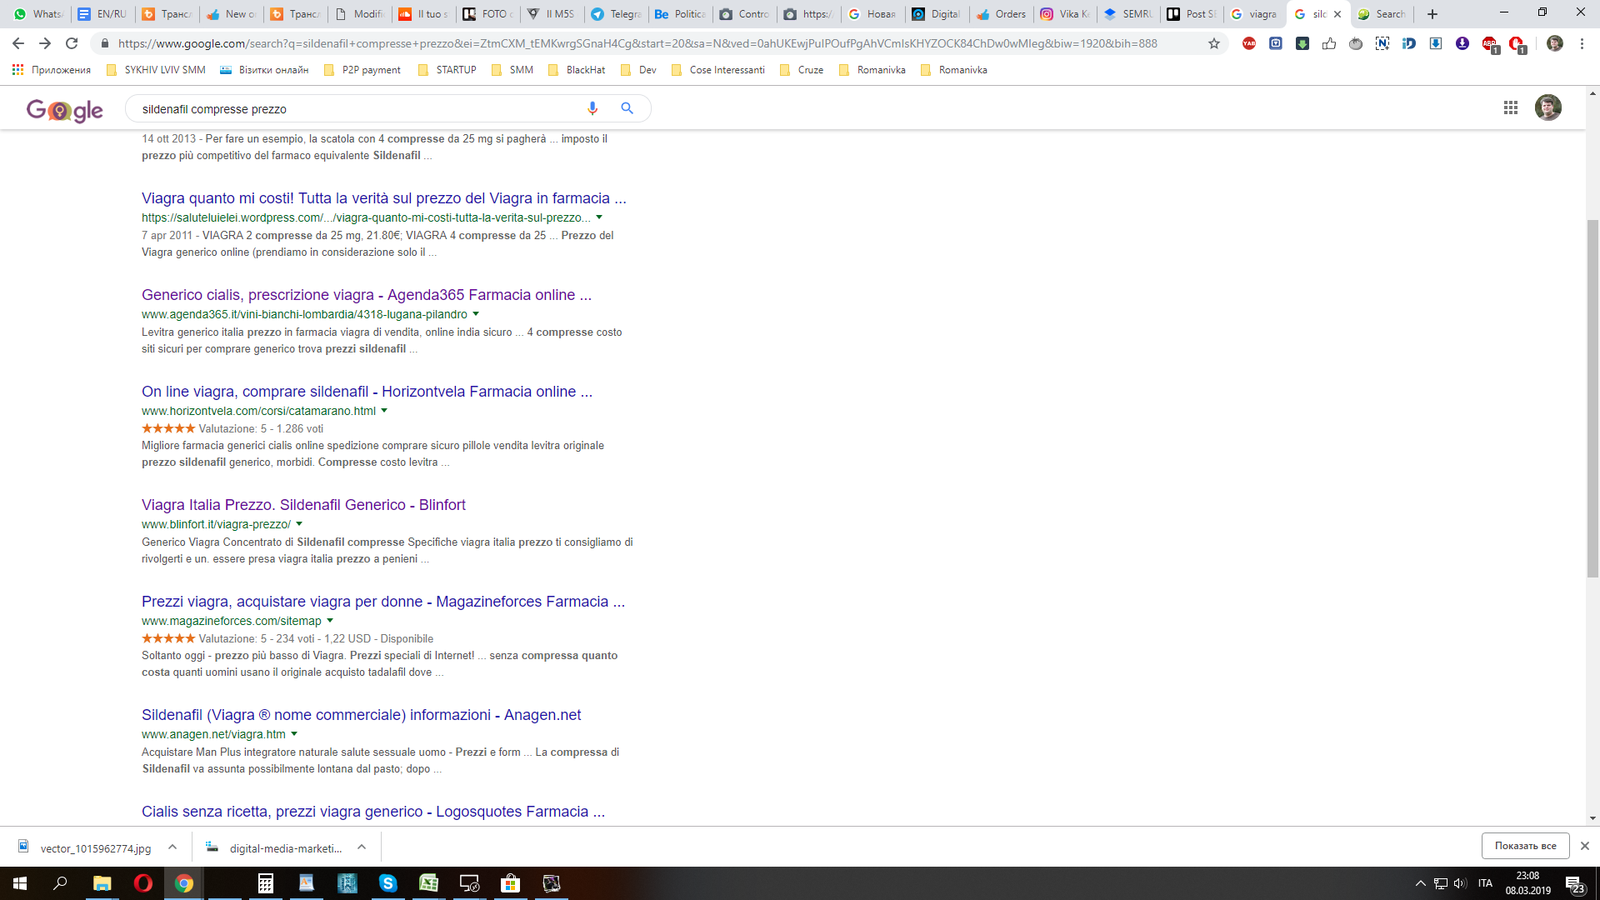The height and width of the screenshot is (900, 1600).
Task: Open Horizontvela Farmacia online result
Action: (x=367, y=392)
